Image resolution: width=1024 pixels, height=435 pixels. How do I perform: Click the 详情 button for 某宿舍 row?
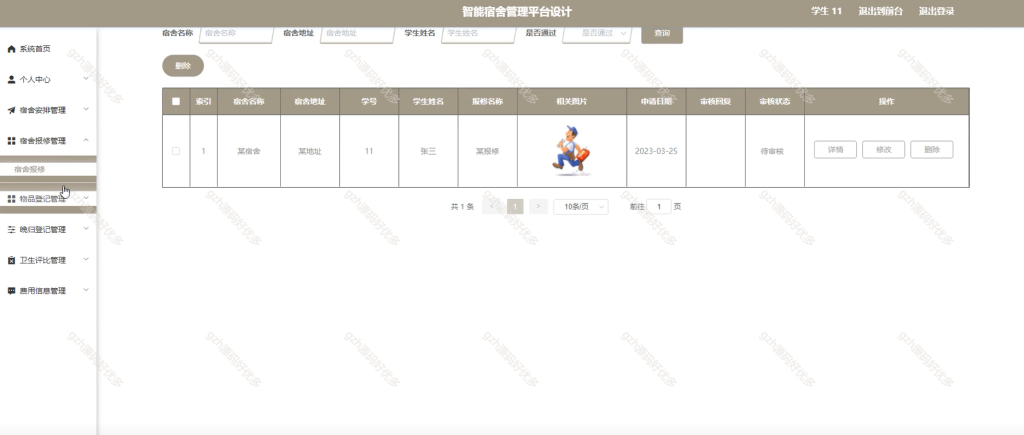click(x=835, y=150)
